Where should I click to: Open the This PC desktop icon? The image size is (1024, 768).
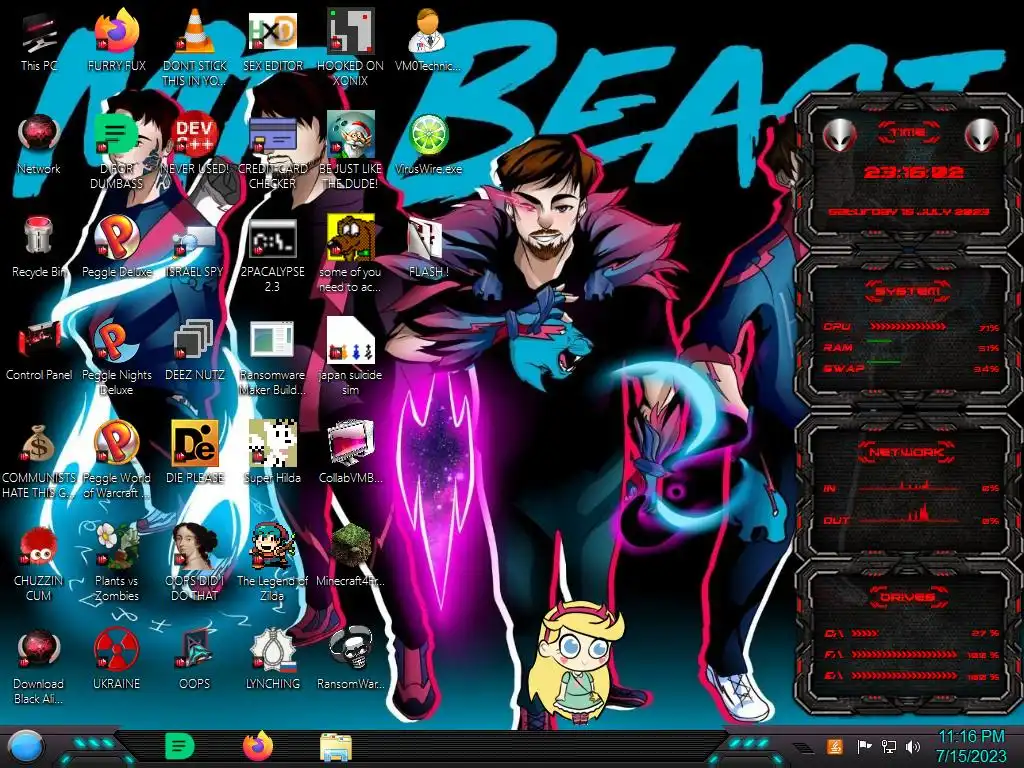click(39, 39)
